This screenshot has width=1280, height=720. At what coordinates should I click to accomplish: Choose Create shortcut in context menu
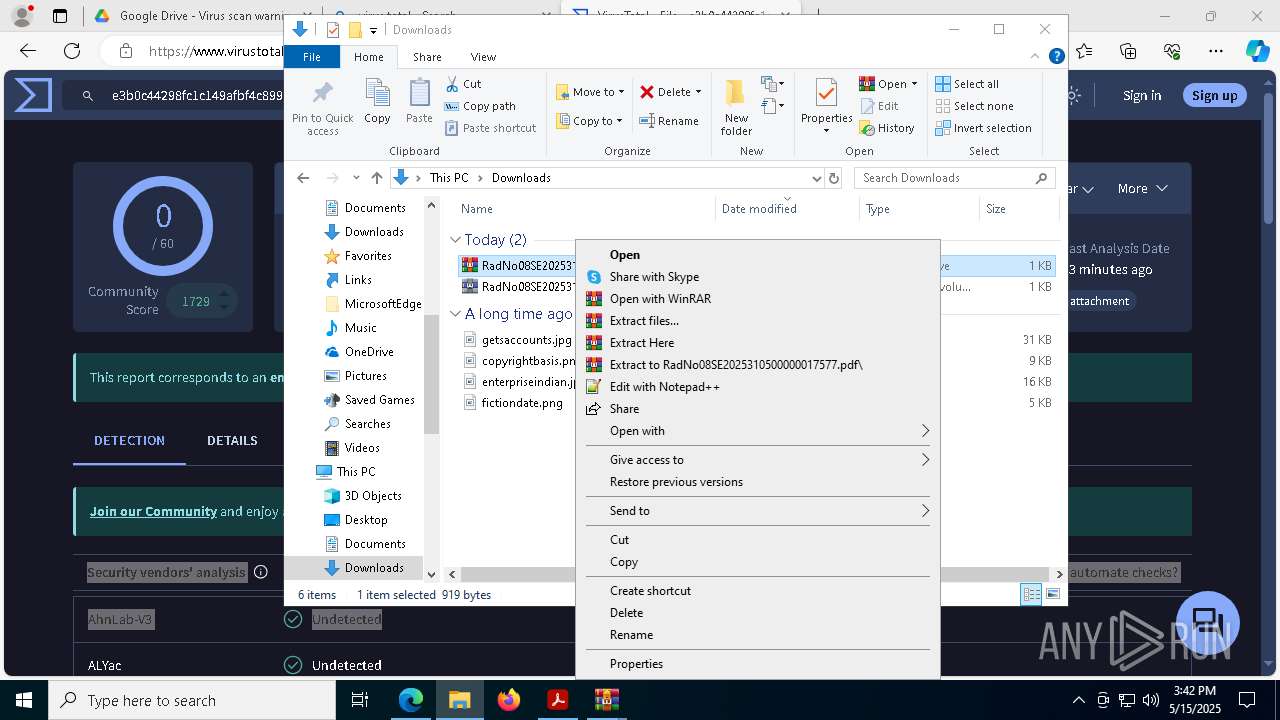coord(757,591)
